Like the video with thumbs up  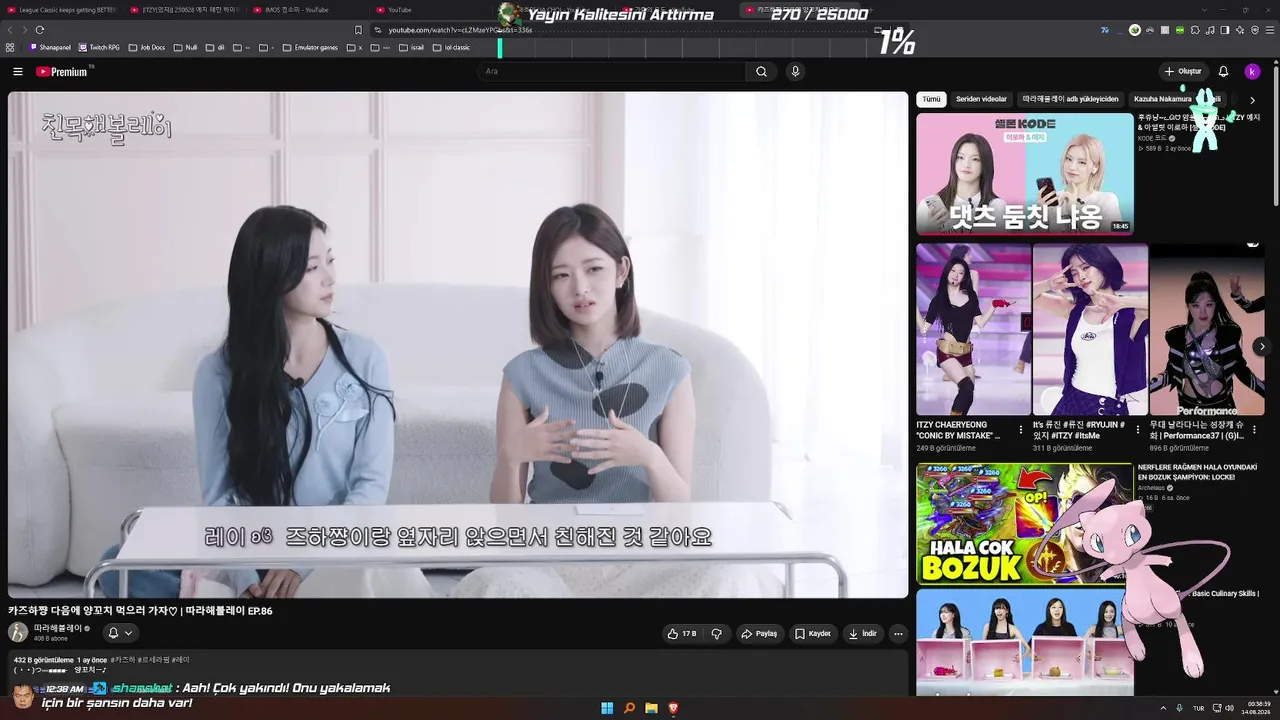pos(682,633)
